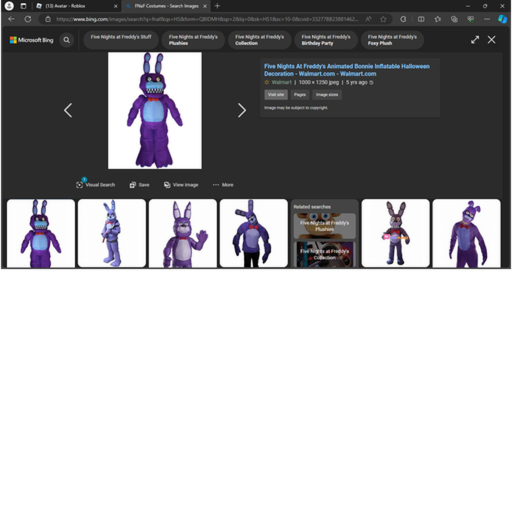Open browser Settings and more menu
Screen dimensions: 512x512
coord(487,19)
